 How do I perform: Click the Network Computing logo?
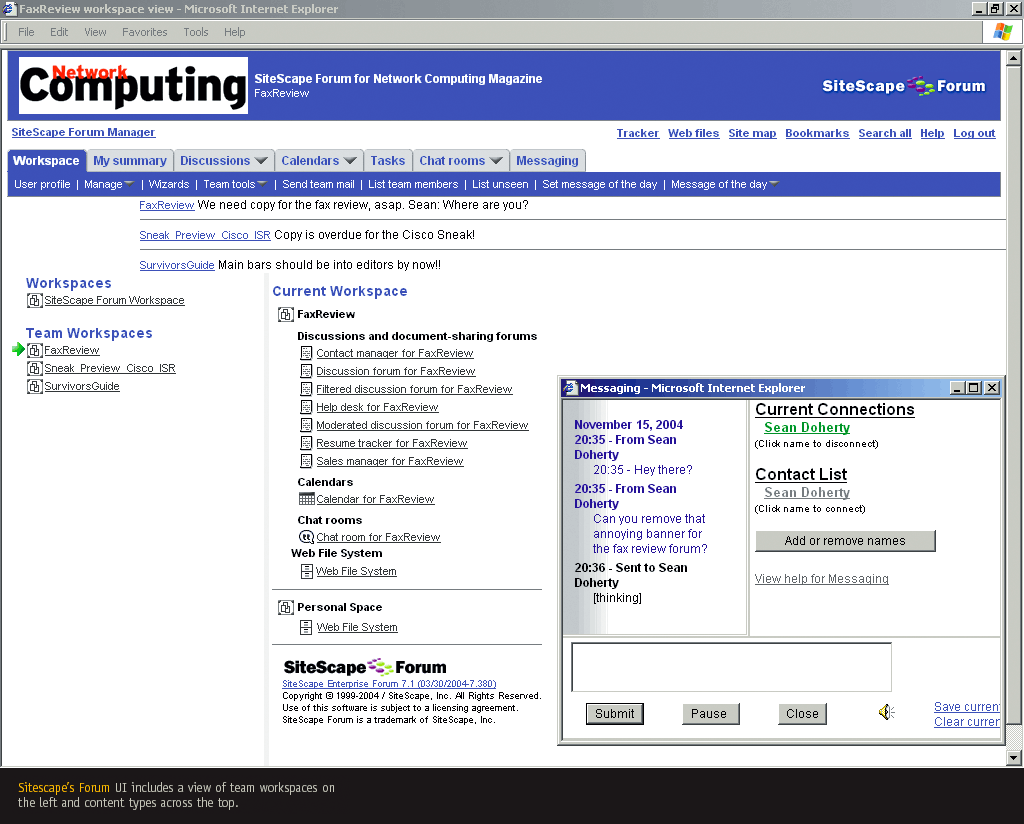click(133, 86)
